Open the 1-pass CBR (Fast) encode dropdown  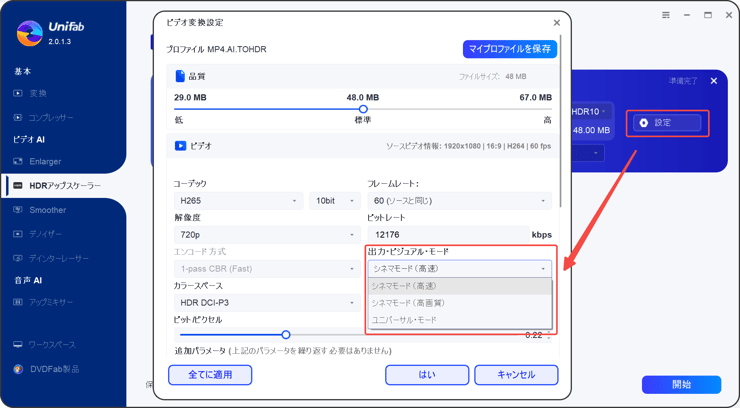(267, 269)
